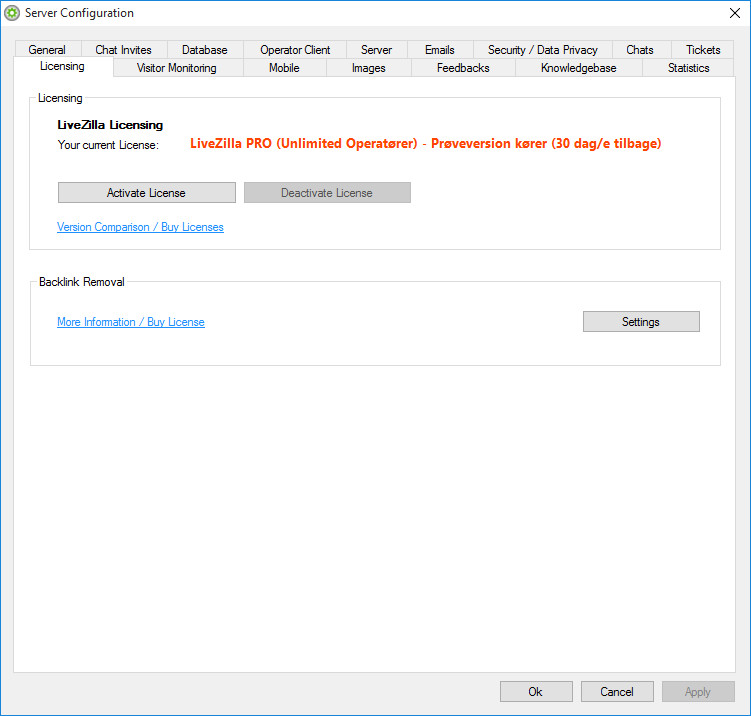This screenshot has width=751, height=716.
Task: Open the Knowledgebase tab
Action: click(x=579, y=68)
